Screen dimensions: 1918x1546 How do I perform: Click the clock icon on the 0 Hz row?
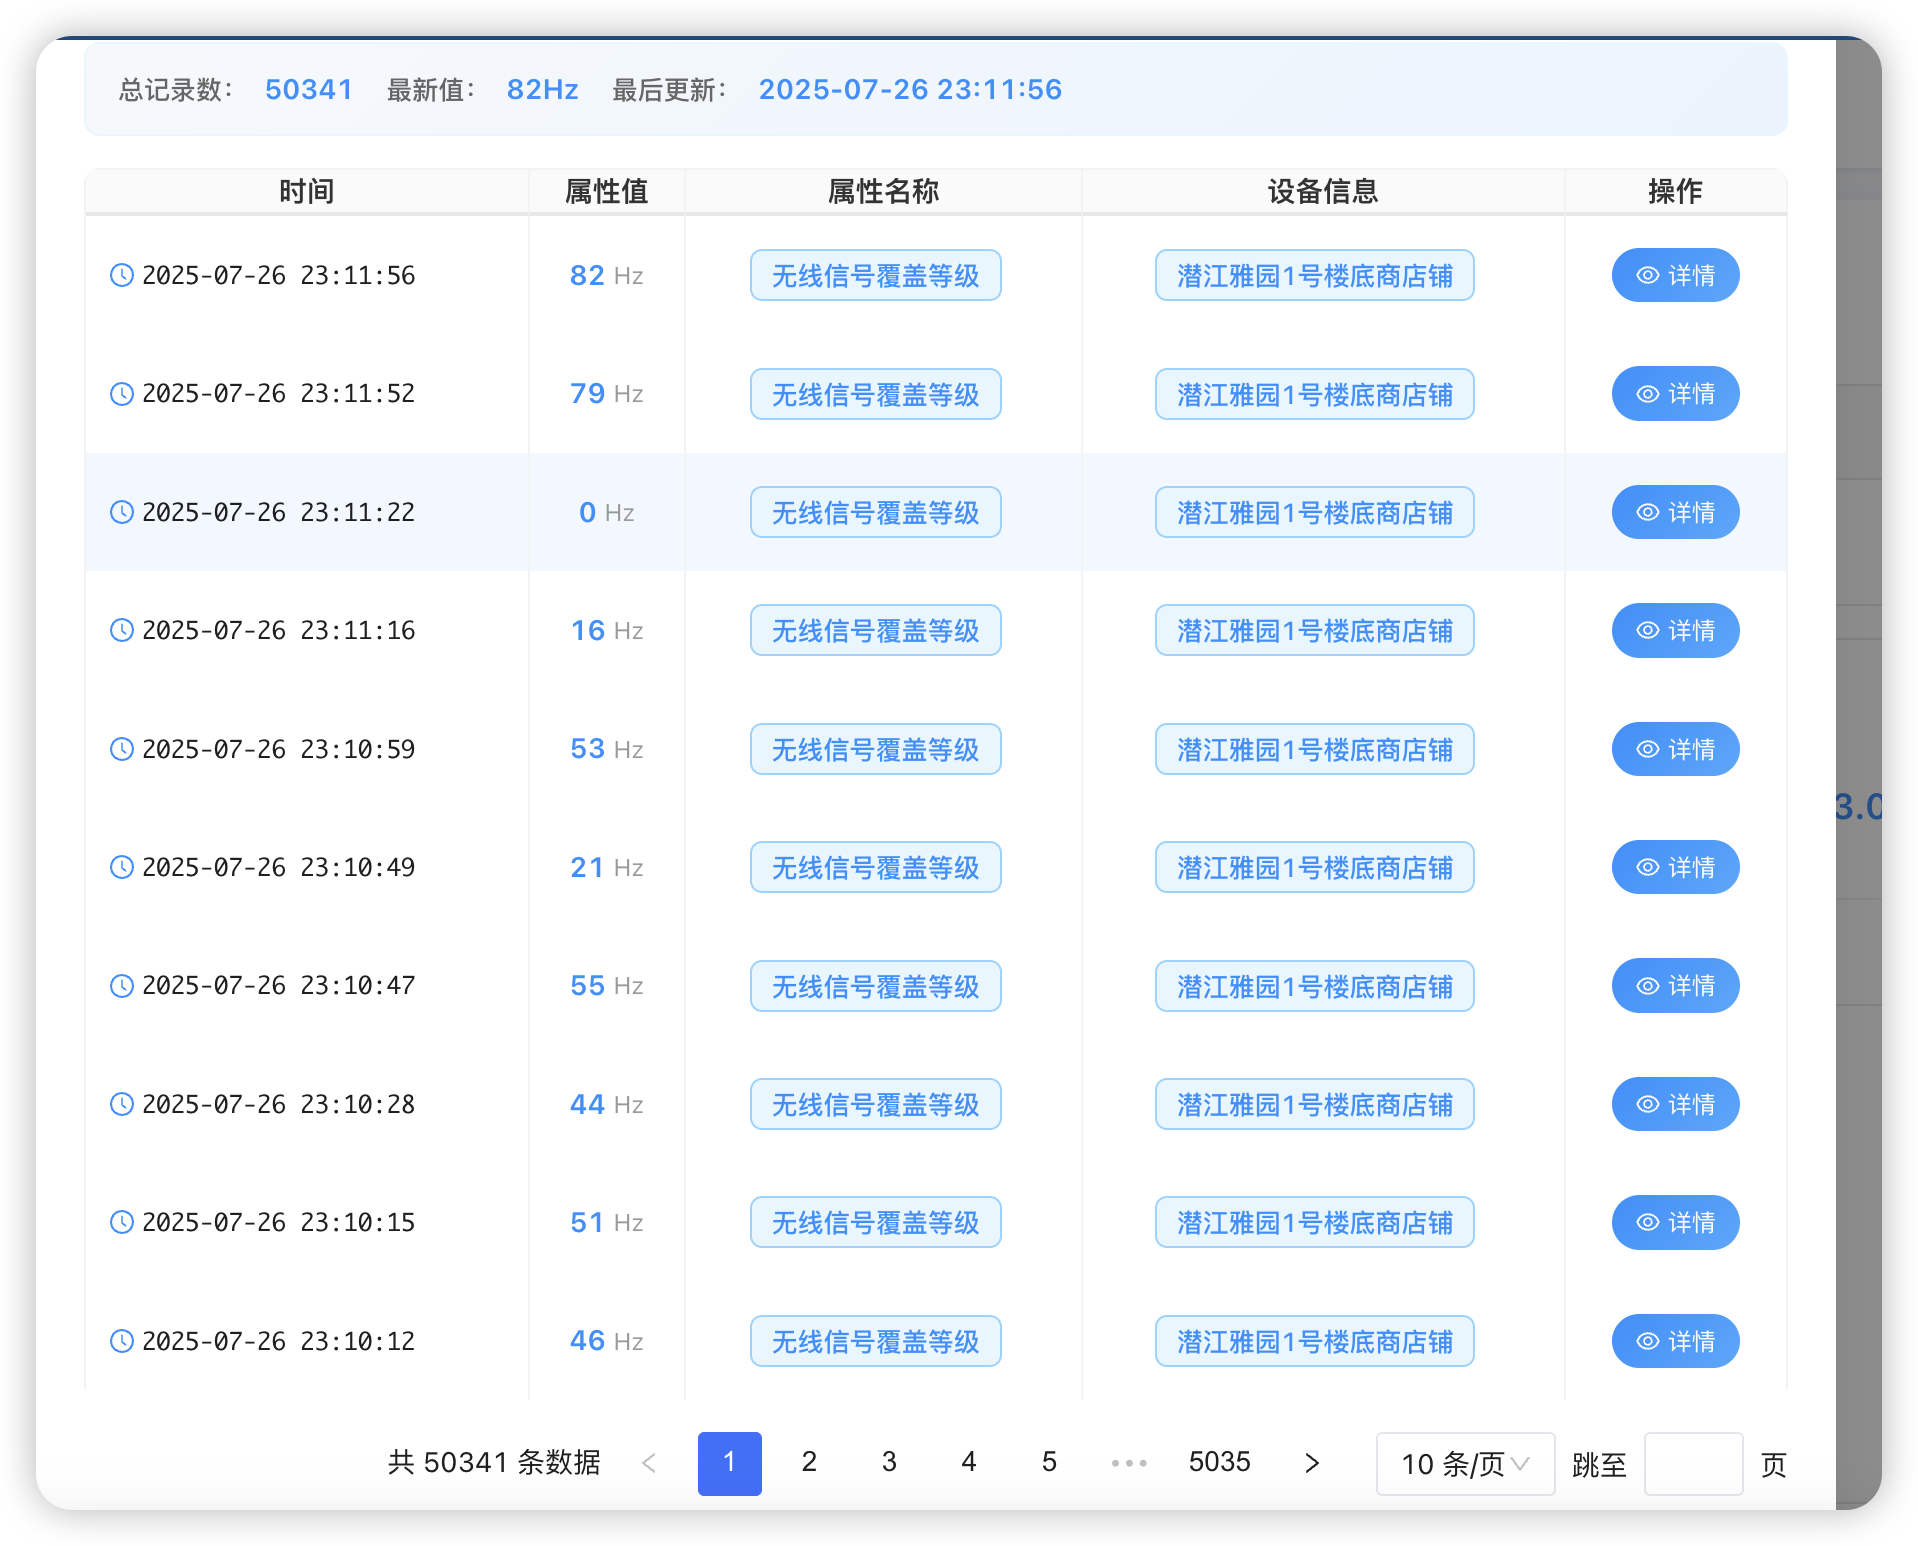click(121, 512)
